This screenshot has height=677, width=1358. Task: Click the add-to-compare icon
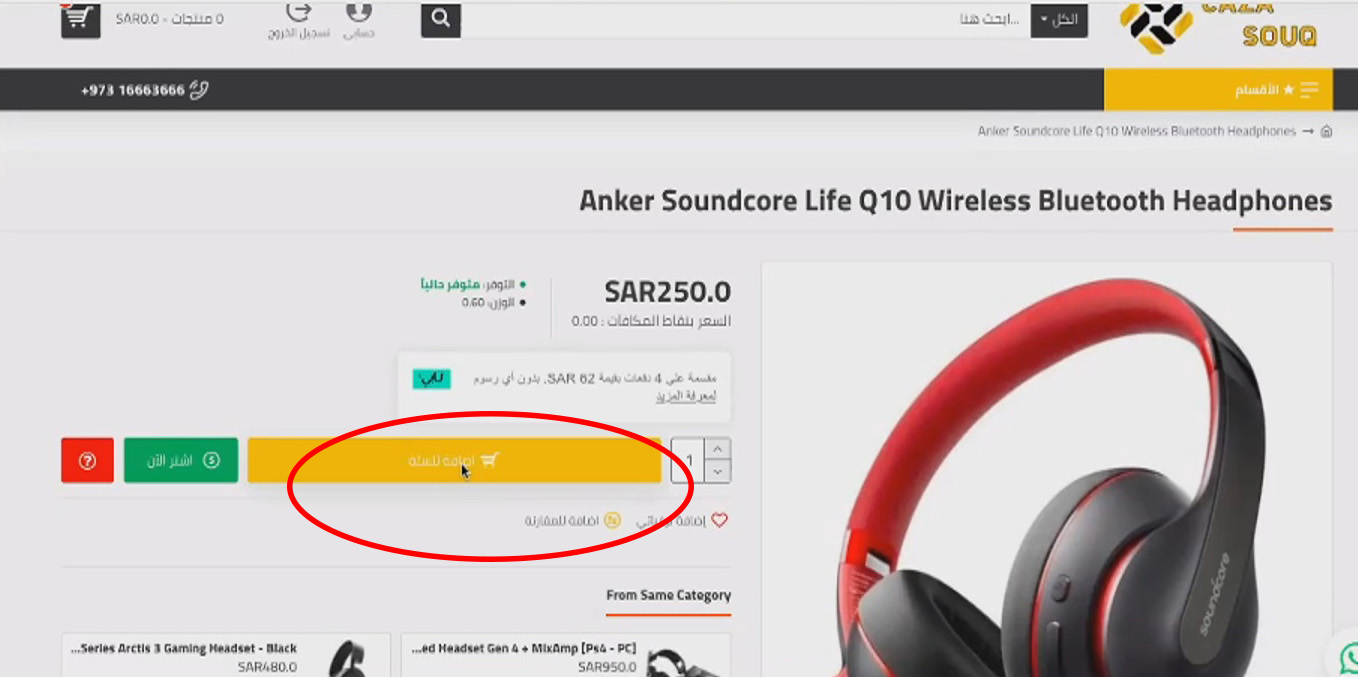613,520
